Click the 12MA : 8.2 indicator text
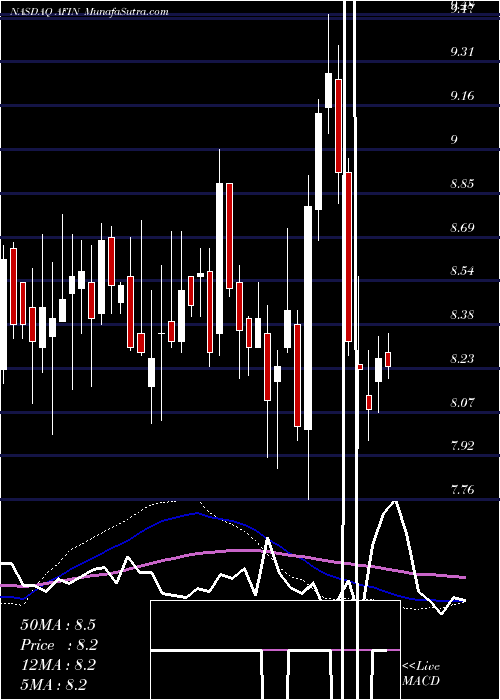This screenshot has width=500, height=700. pos(58,665)
